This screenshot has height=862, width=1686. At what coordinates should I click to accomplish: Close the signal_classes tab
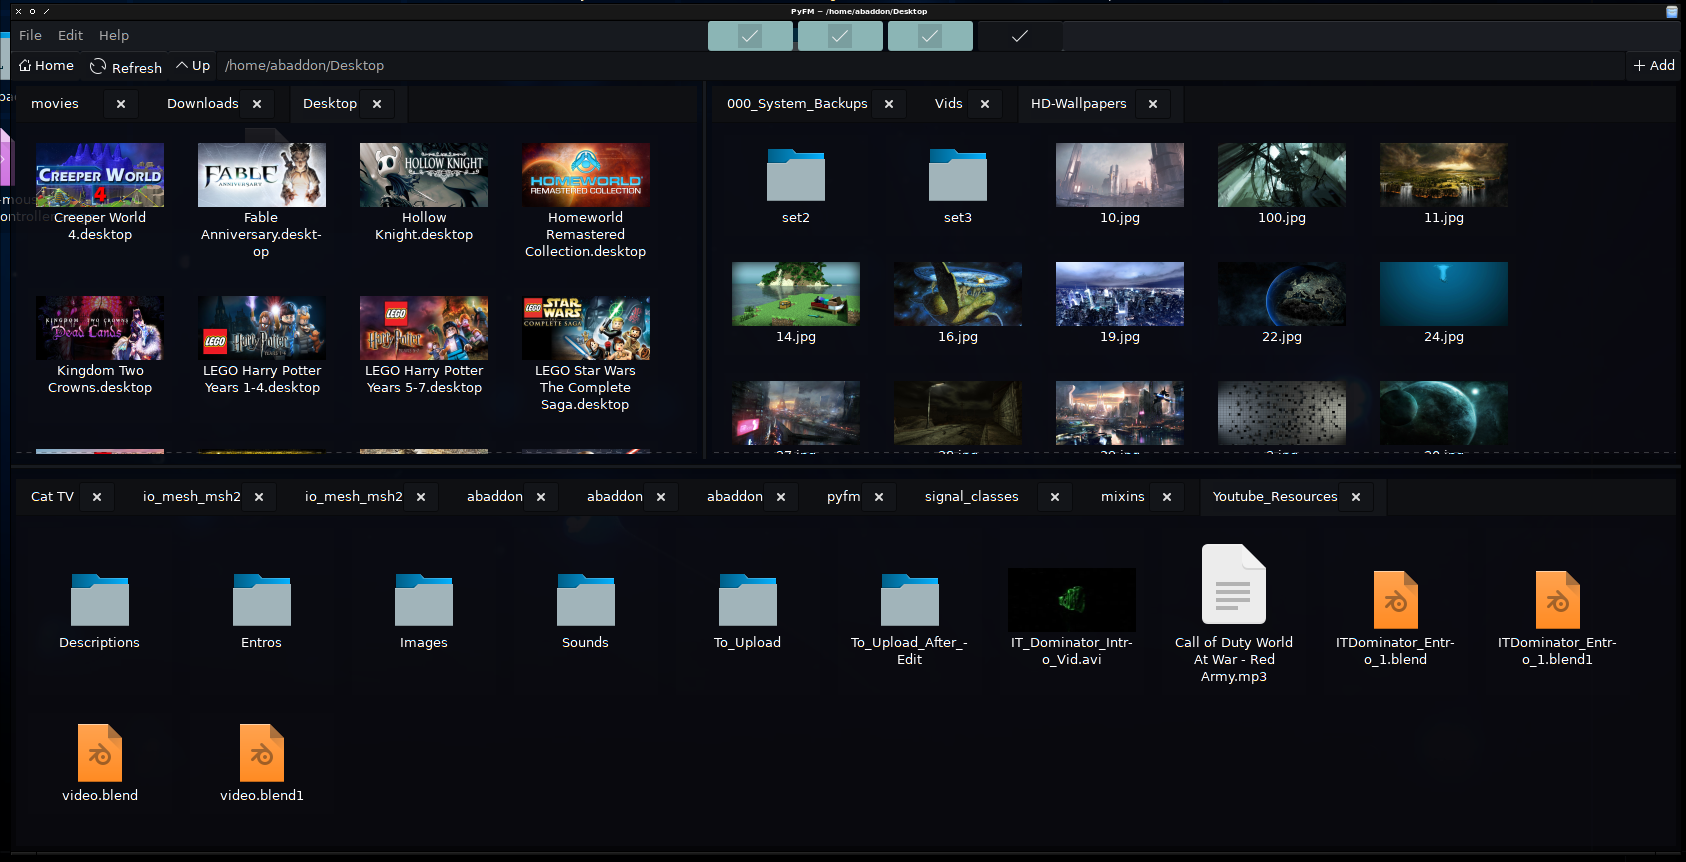(1055, 497)
